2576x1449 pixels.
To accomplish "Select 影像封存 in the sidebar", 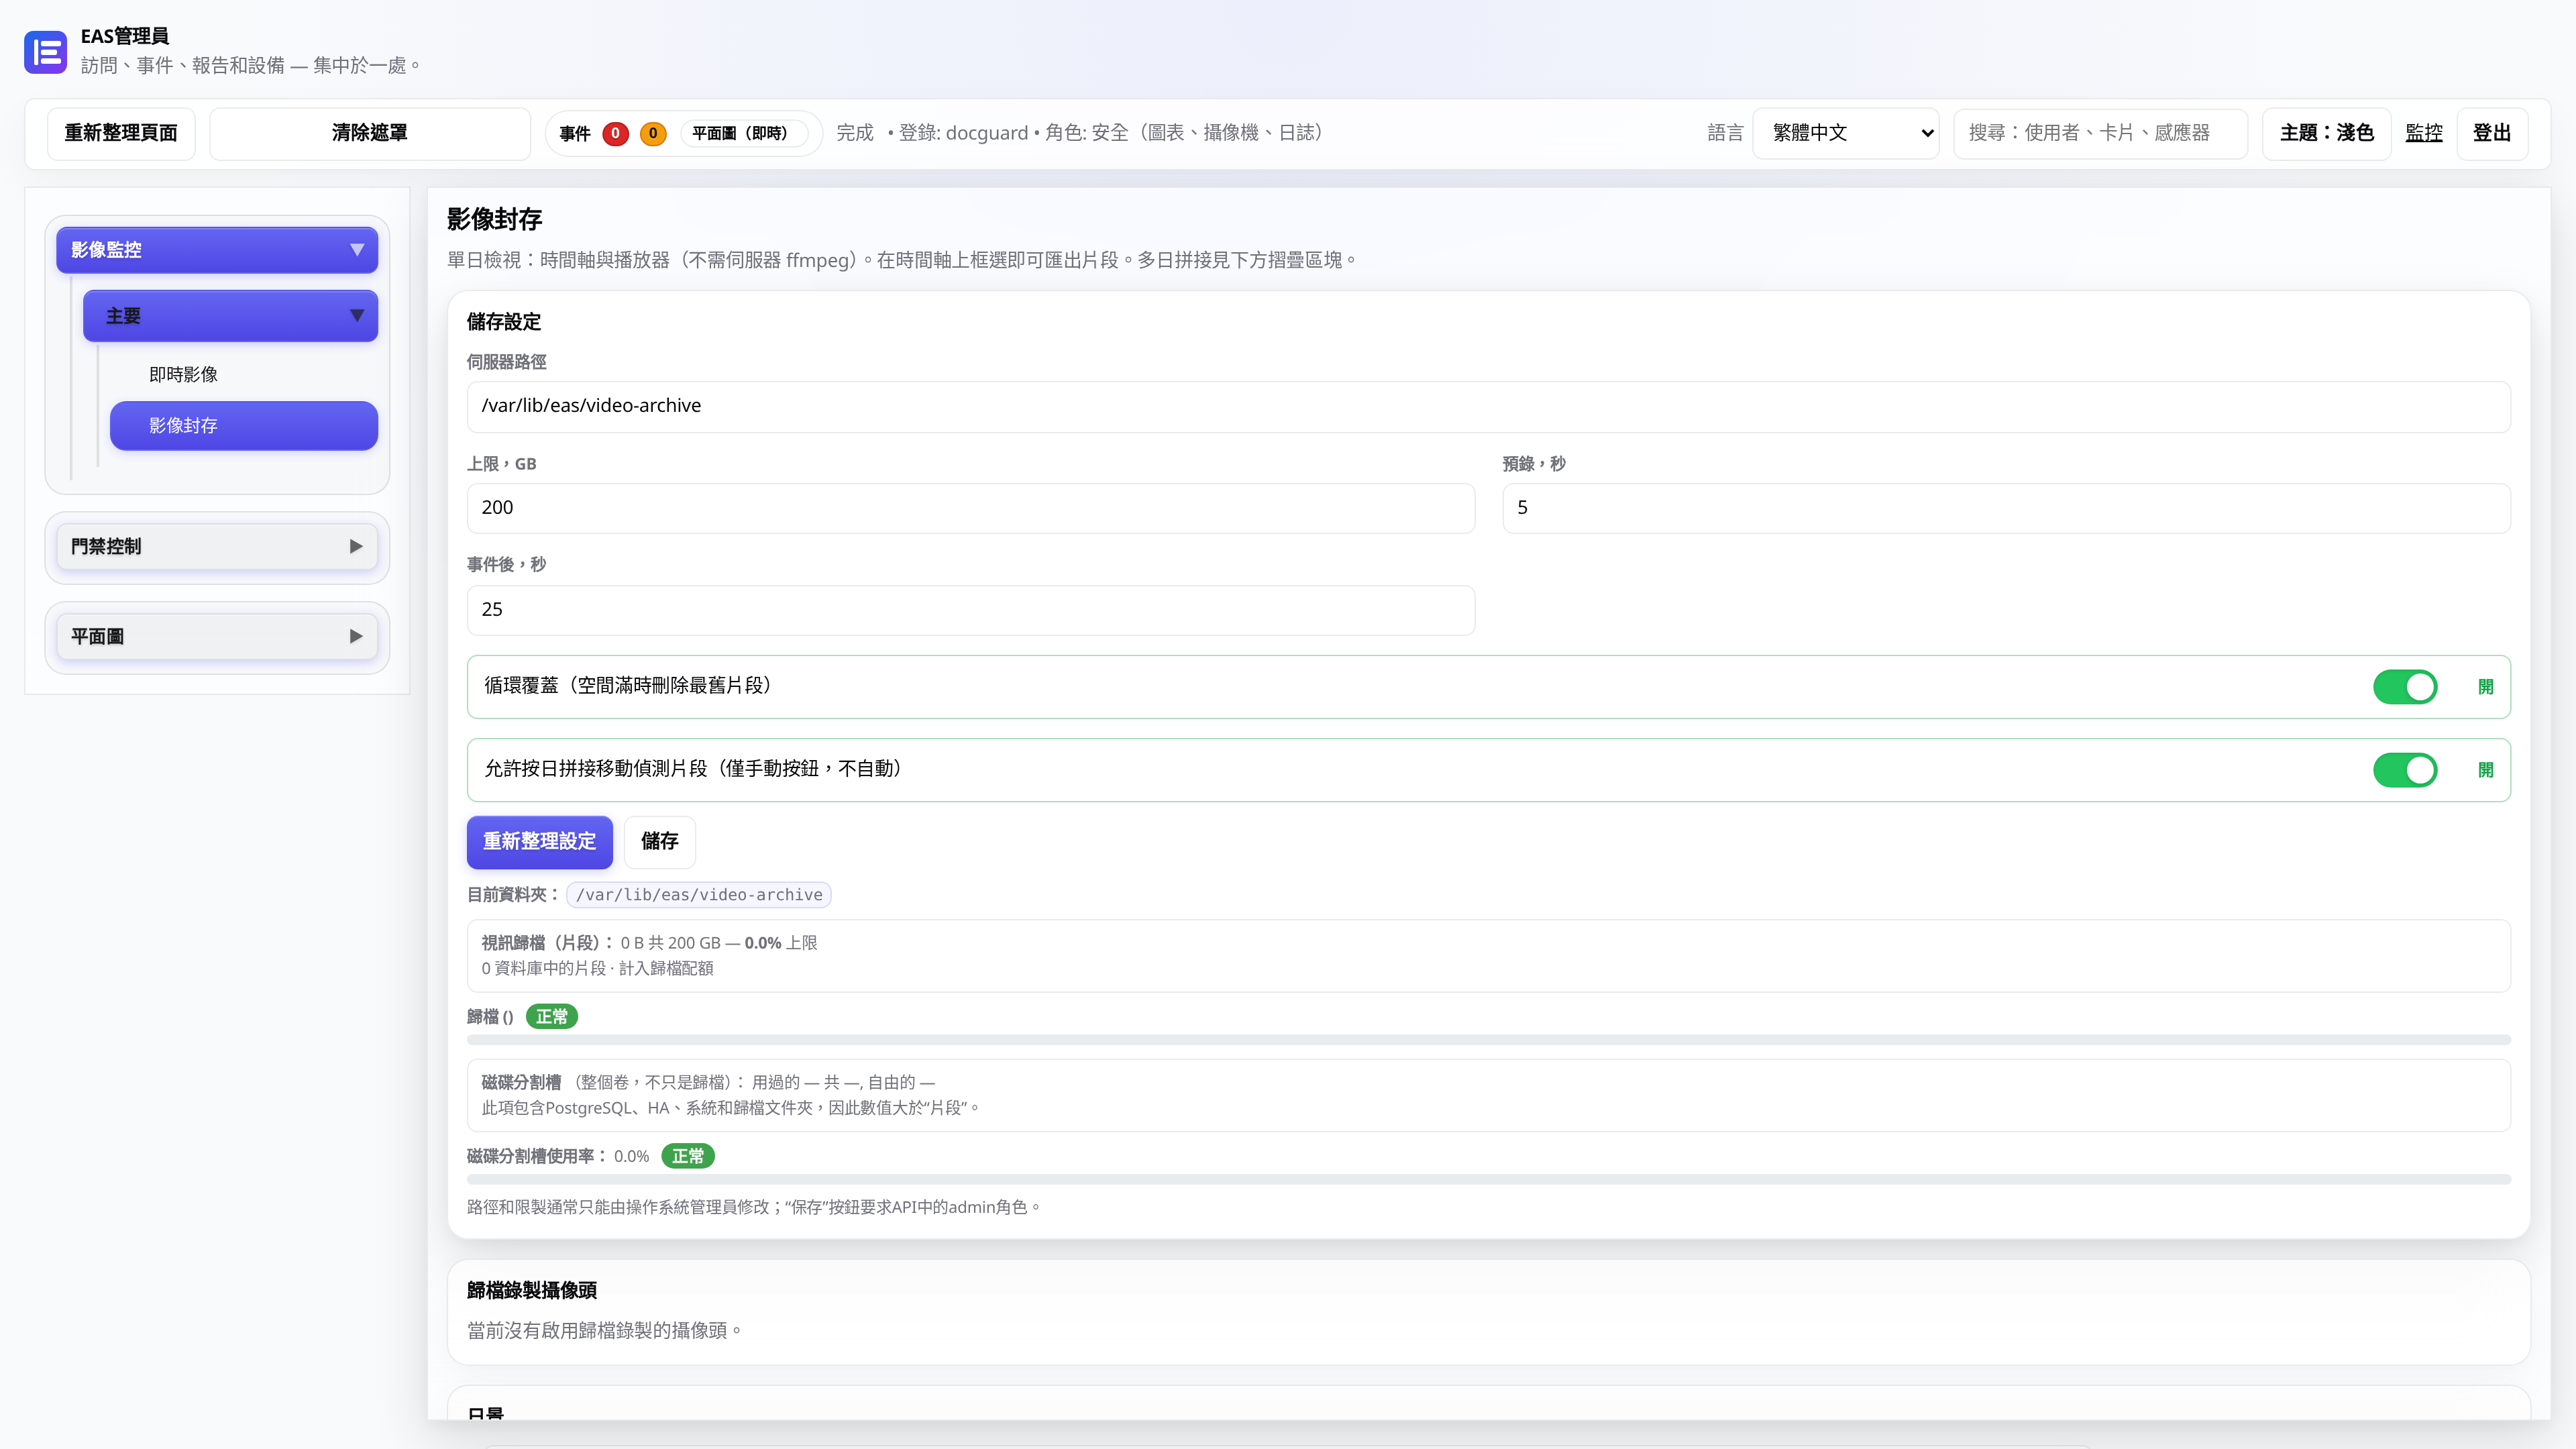I will [x=244, y=426].
